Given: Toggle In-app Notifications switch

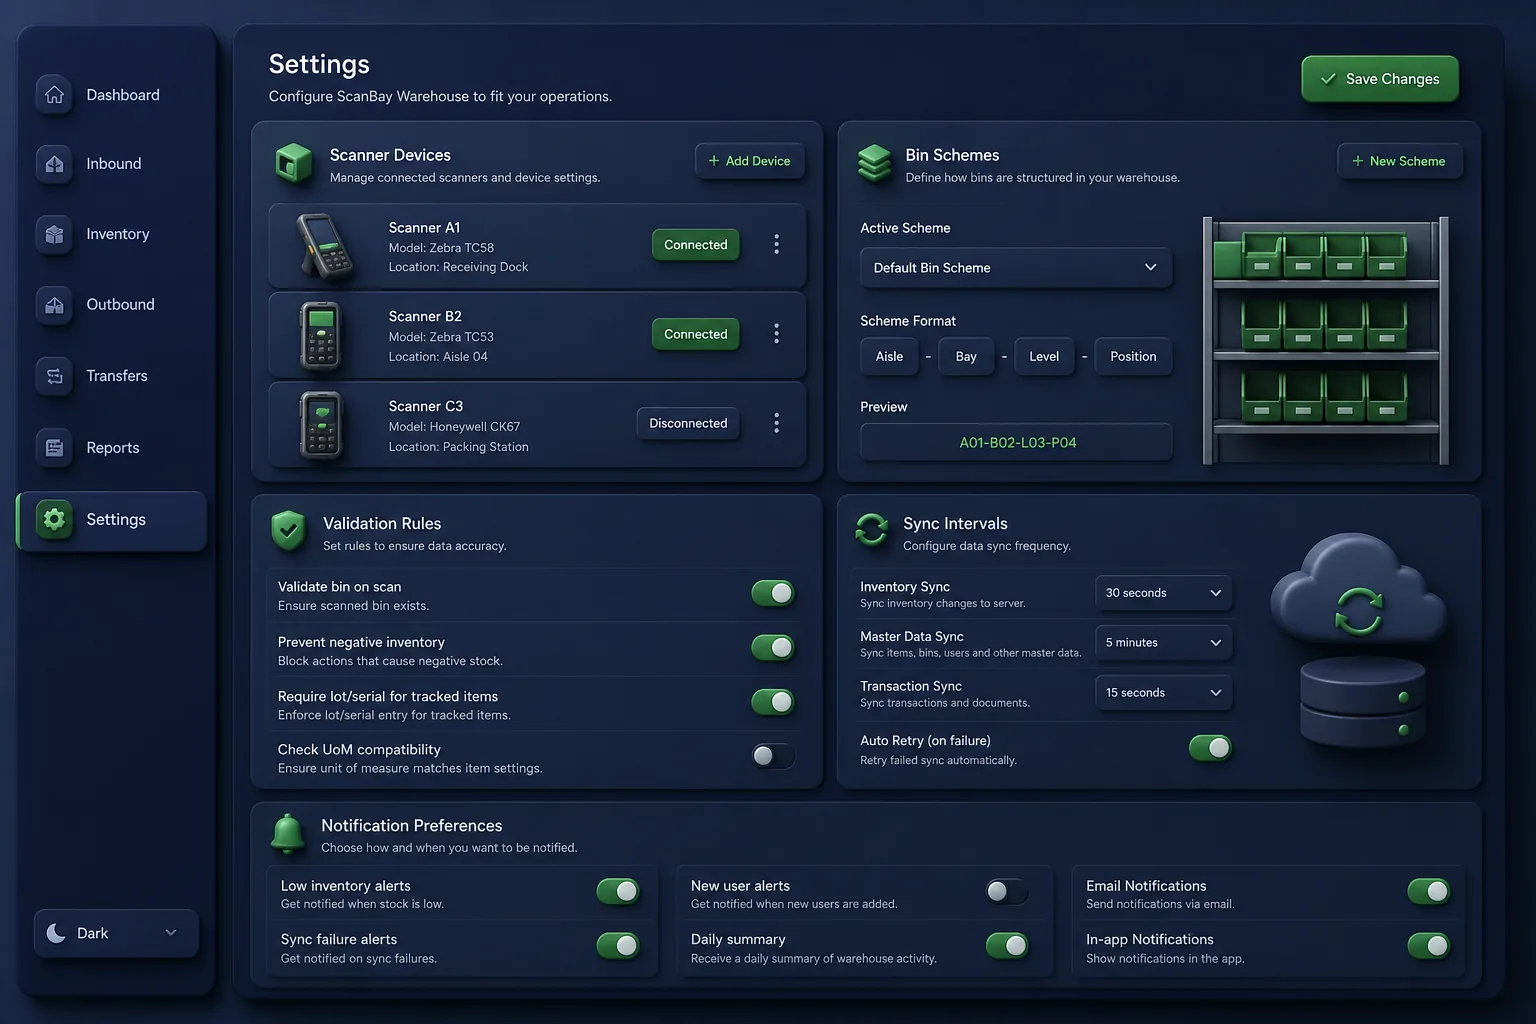Looking at the screenshot, I should (x=1428, y=945).
